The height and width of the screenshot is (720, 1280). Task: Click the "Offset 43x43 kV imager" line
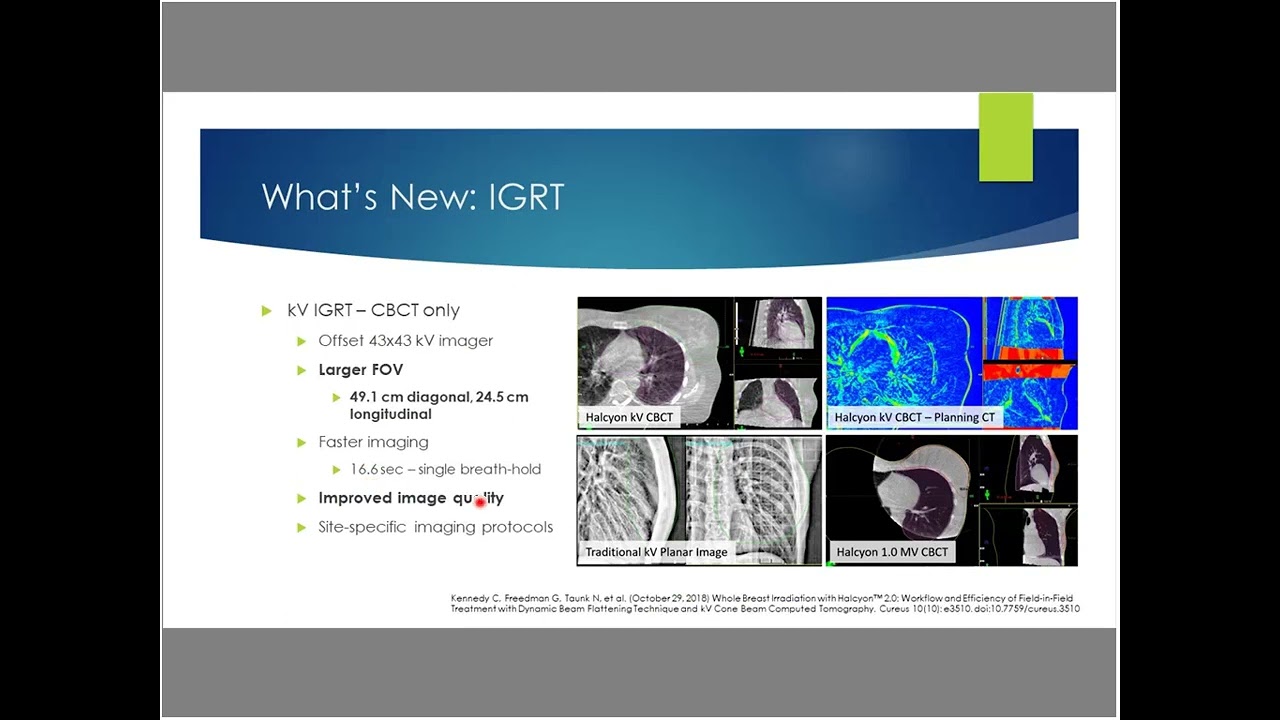click(x=406, y=341)
